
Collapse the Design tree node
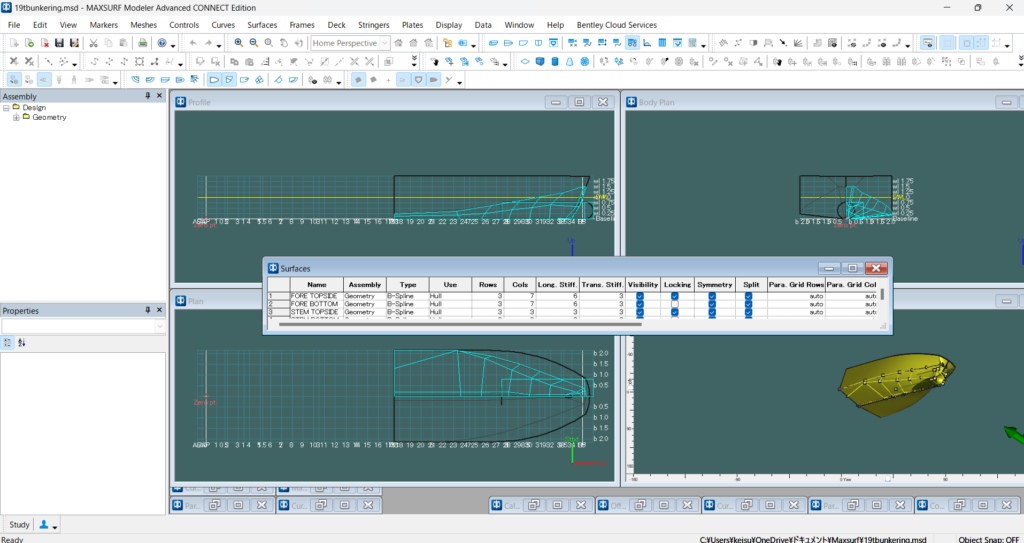tap(5, 107)
